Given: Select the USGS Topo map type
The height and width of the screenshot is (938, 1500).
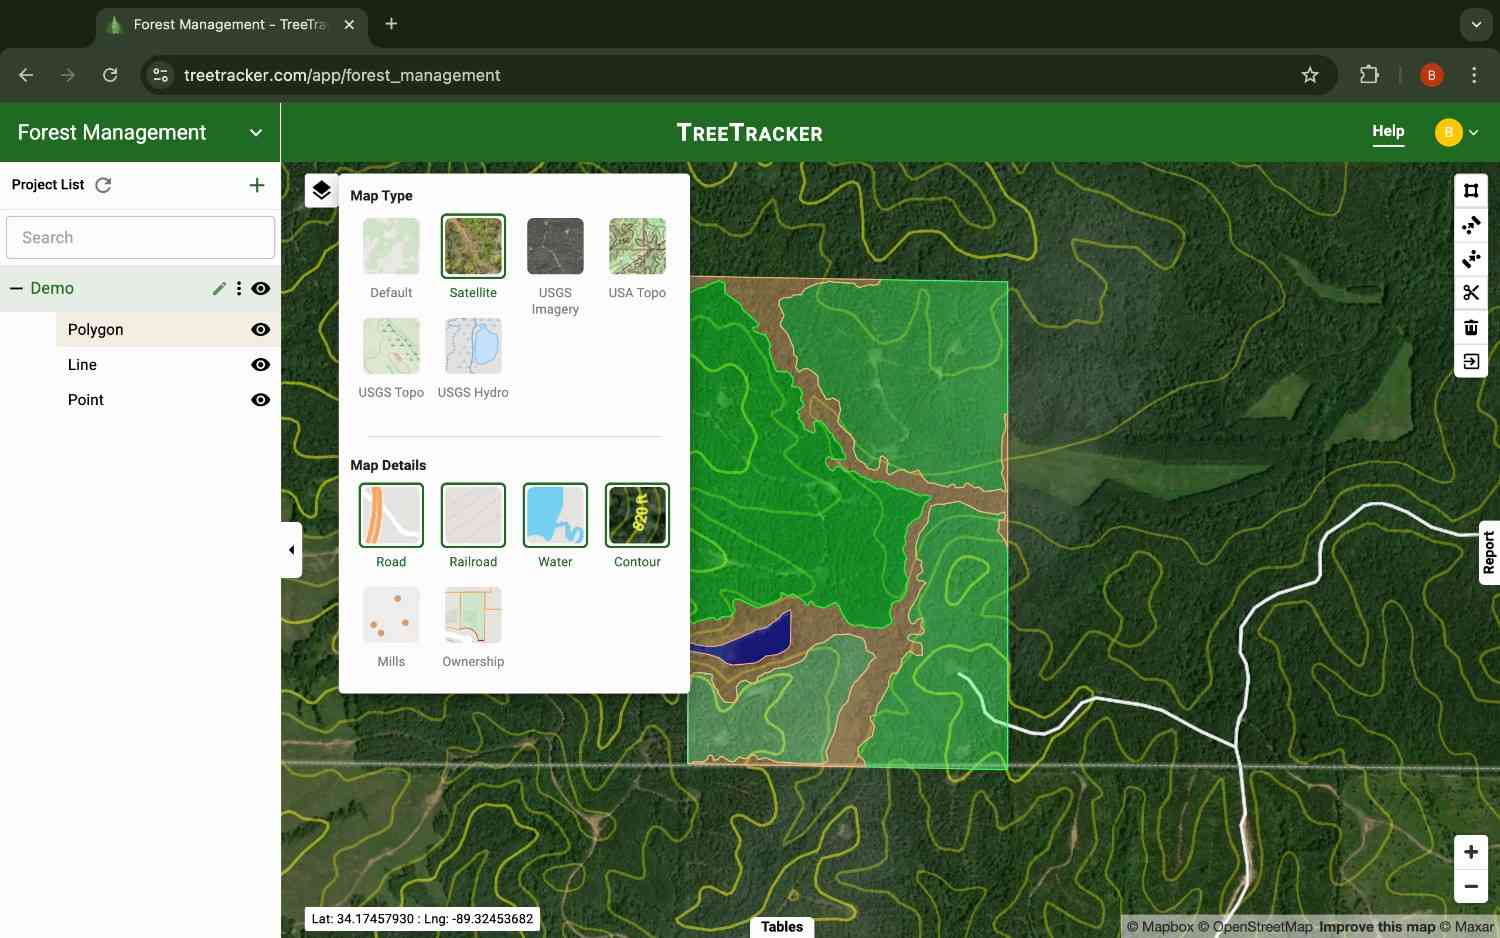Looking at the screenshot, I should [x=391, y=345].
